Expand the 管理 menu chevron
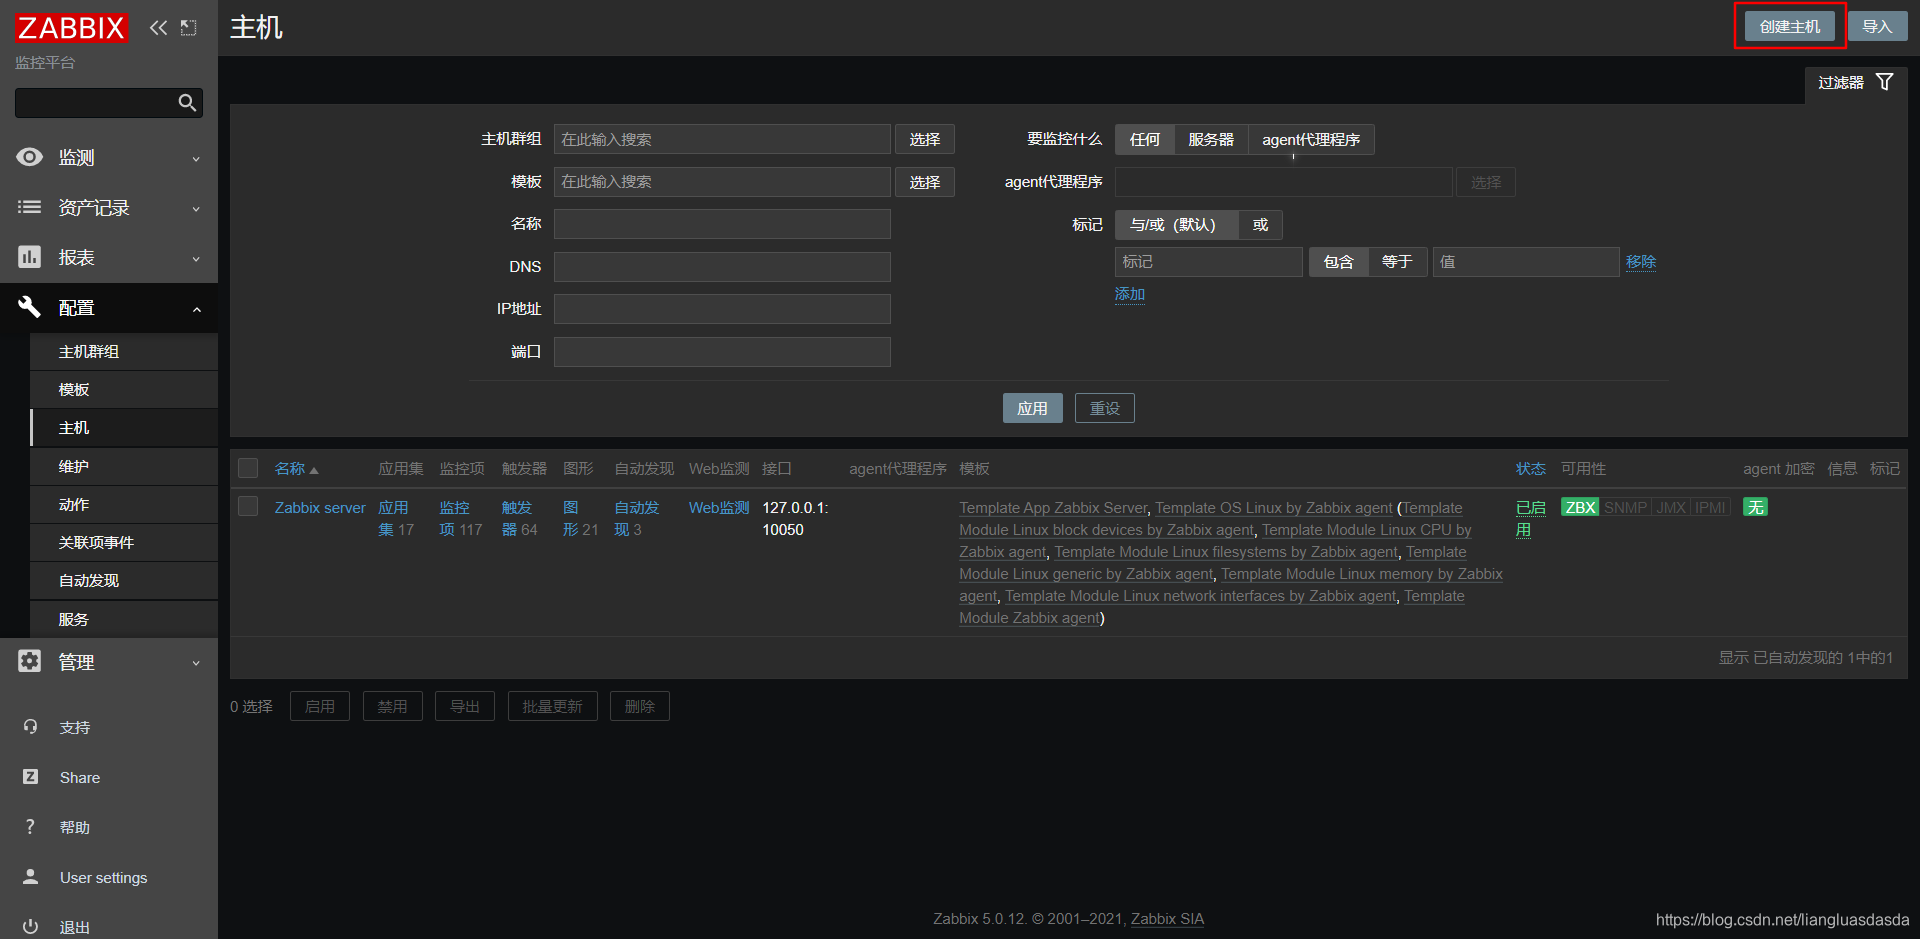1920x939 pixels. 196,663
